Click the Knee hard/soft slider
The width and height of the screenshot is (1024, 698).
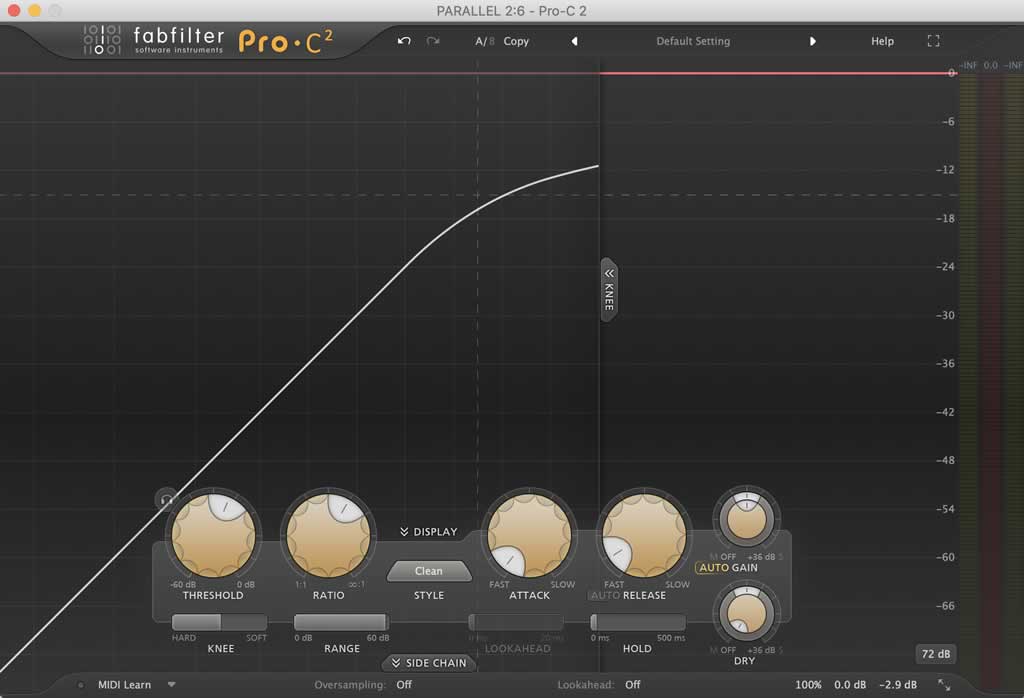point(220,623)
